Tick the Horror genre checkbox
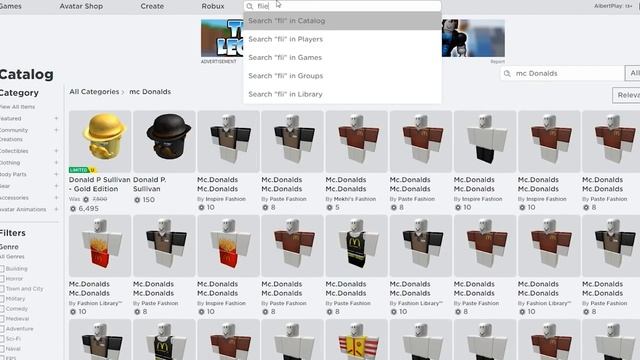Viewport: 640px width, 360px height. point(2,278)
